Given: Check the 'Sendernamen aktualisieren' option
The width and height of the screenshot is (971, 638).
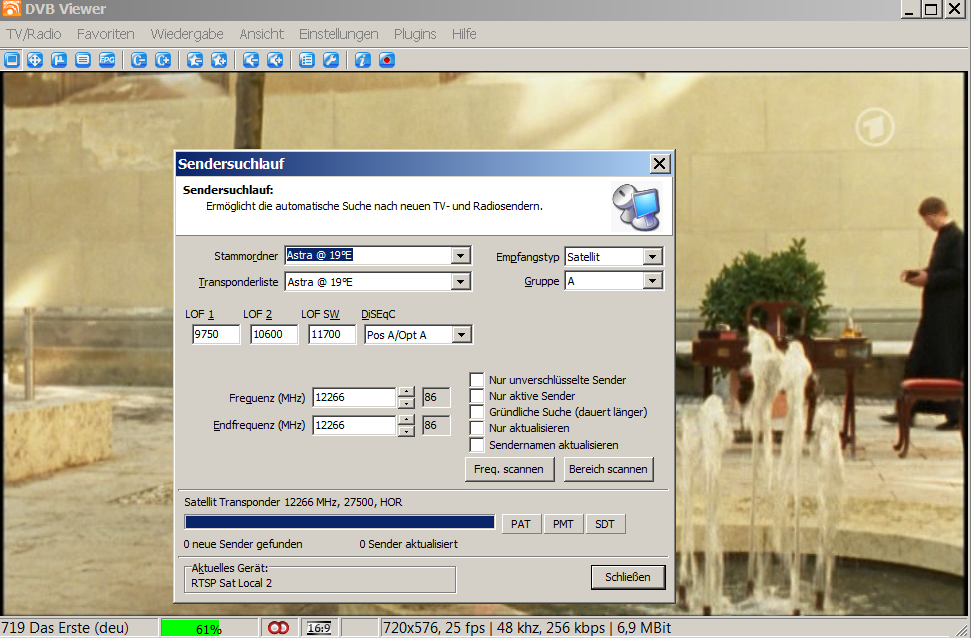Looking at the screenshot, I should pos(477,445).
